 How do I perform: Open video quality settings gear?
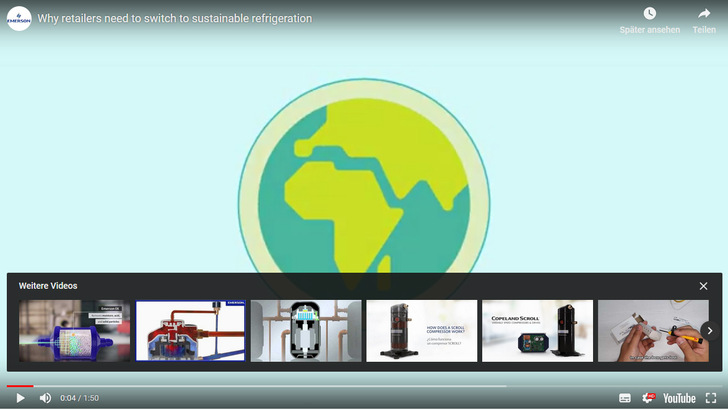tap(648, 398)
